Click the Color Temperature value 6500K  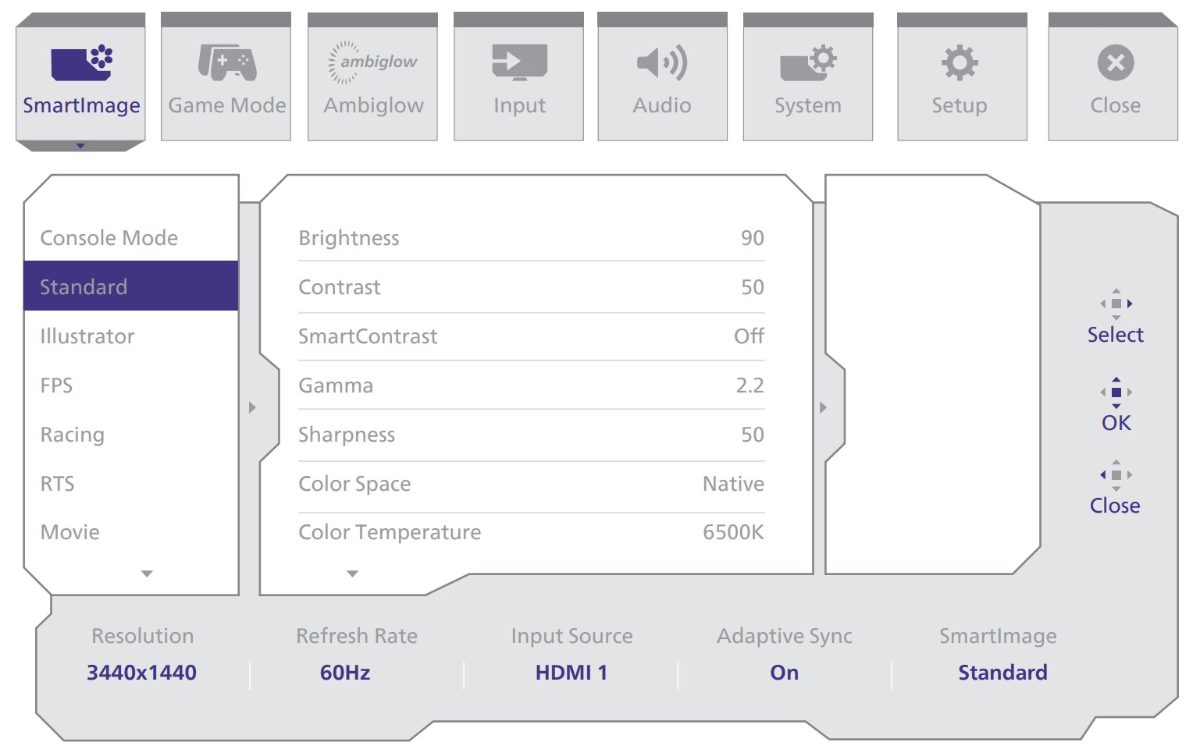pyautogui.click(x=733, y=532)
